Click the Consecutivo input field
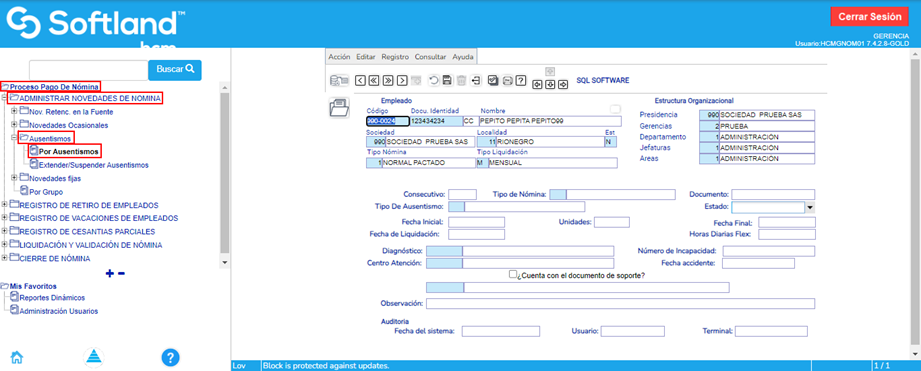 [x=462, y=195]
